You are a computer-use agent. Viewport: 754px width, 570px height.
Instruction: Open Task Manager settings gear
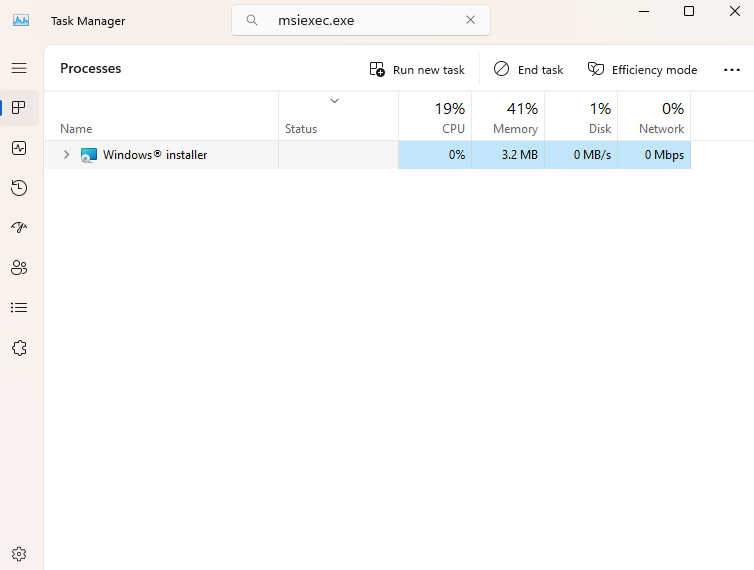19,554
